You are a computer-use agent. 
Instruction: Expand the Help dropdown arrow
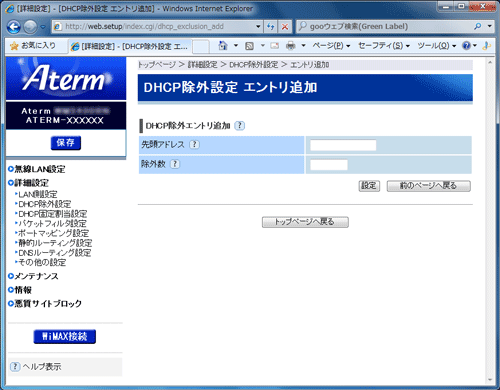coord(475,46)
